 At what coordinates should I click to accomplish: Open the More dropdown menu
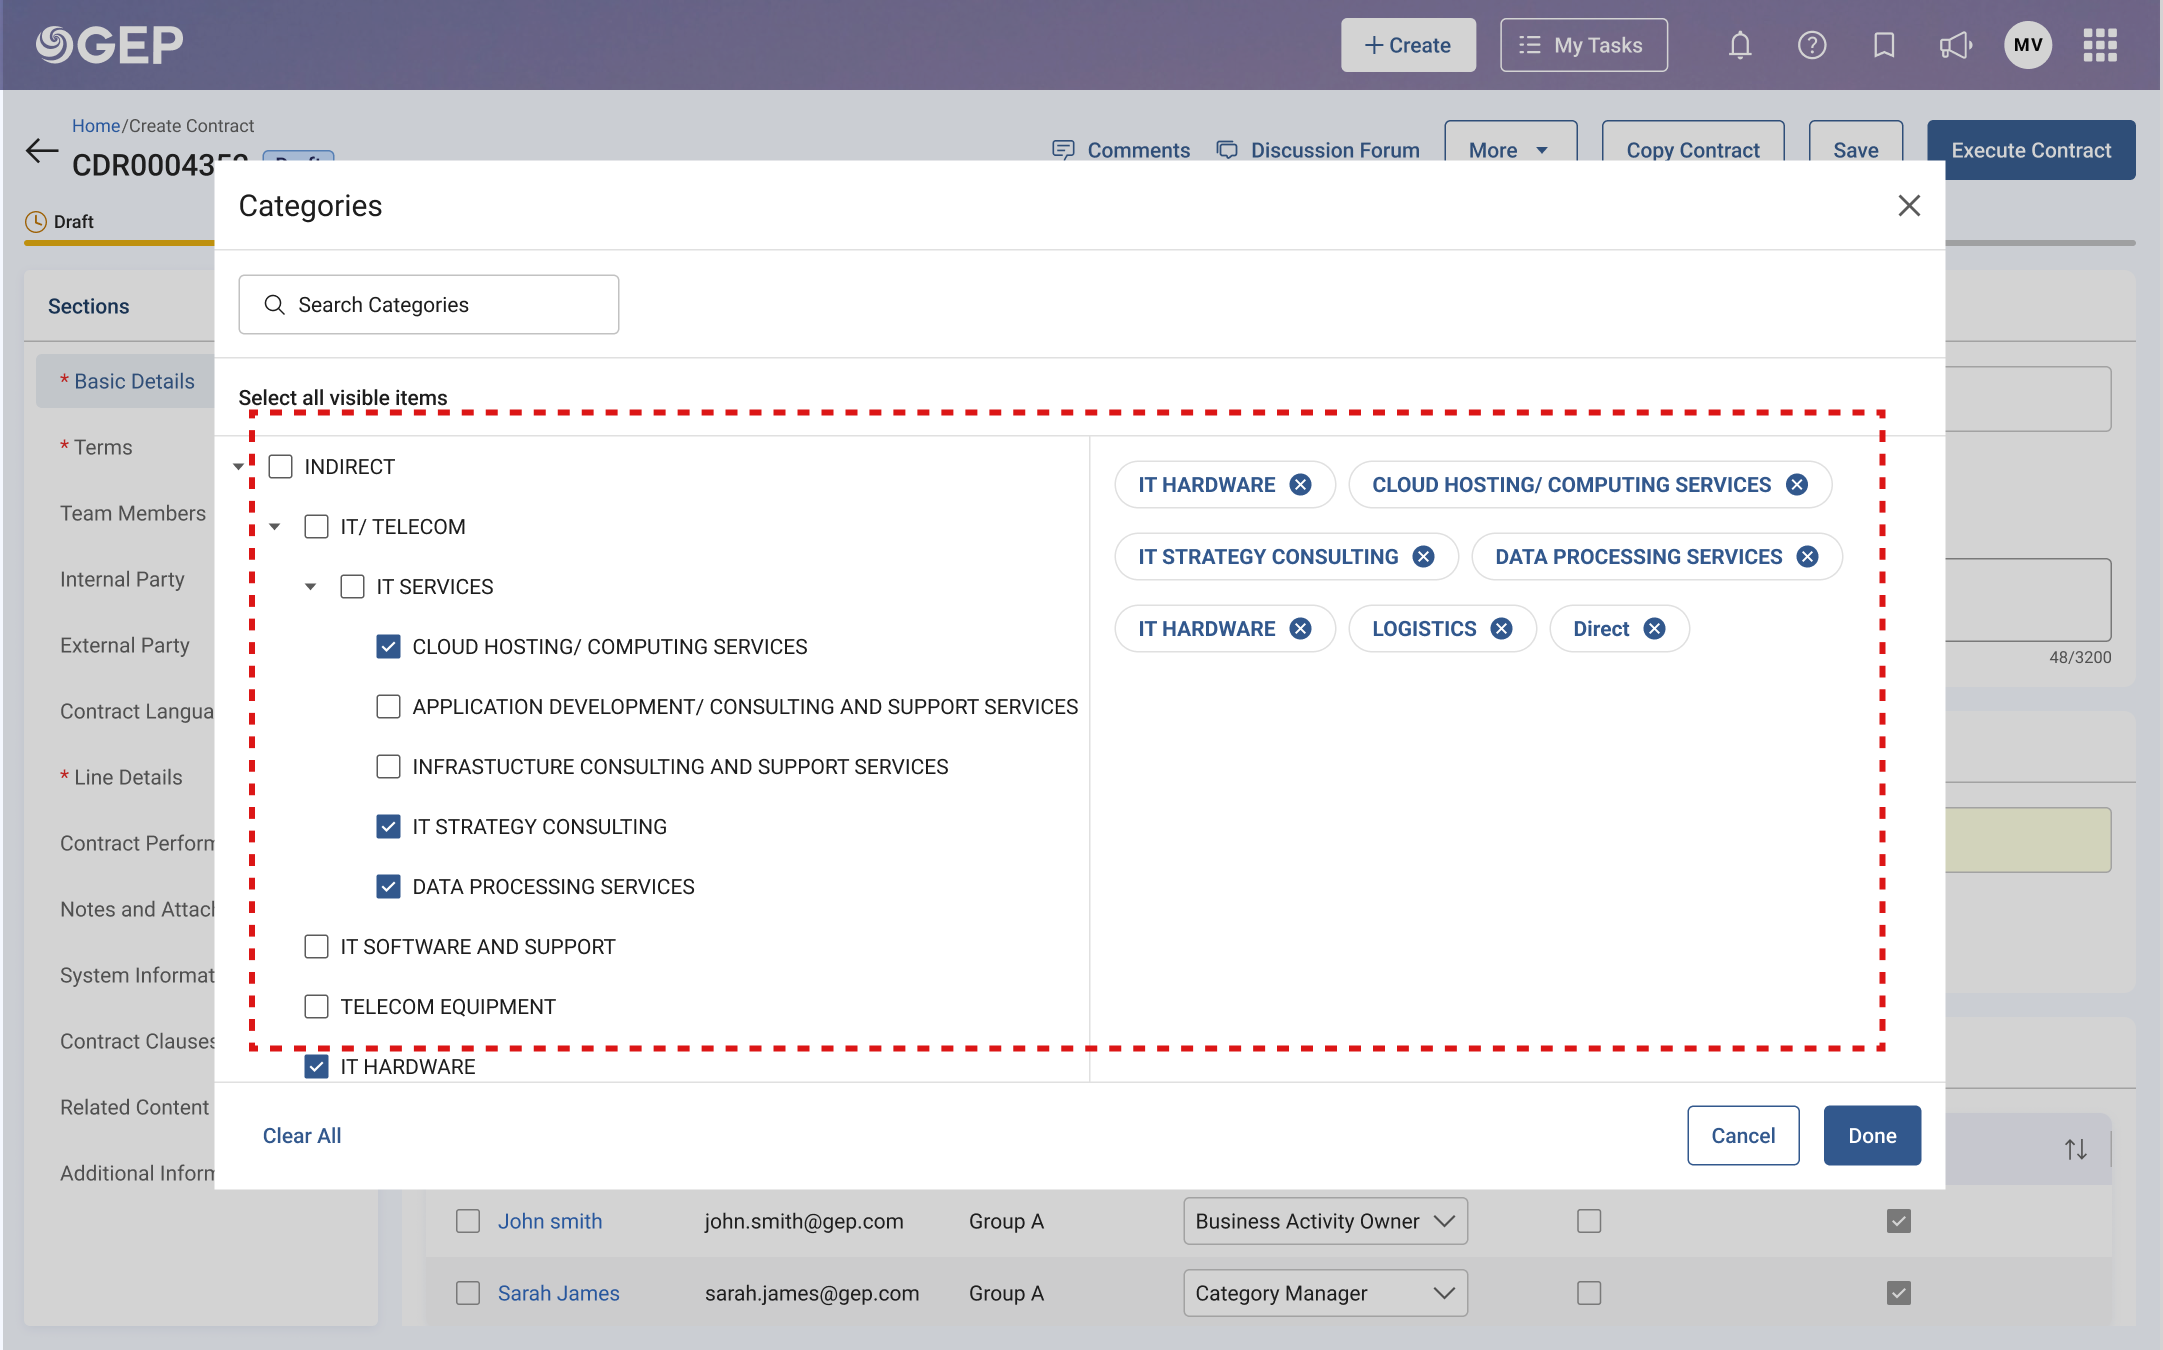click(x=1510, y=150)
